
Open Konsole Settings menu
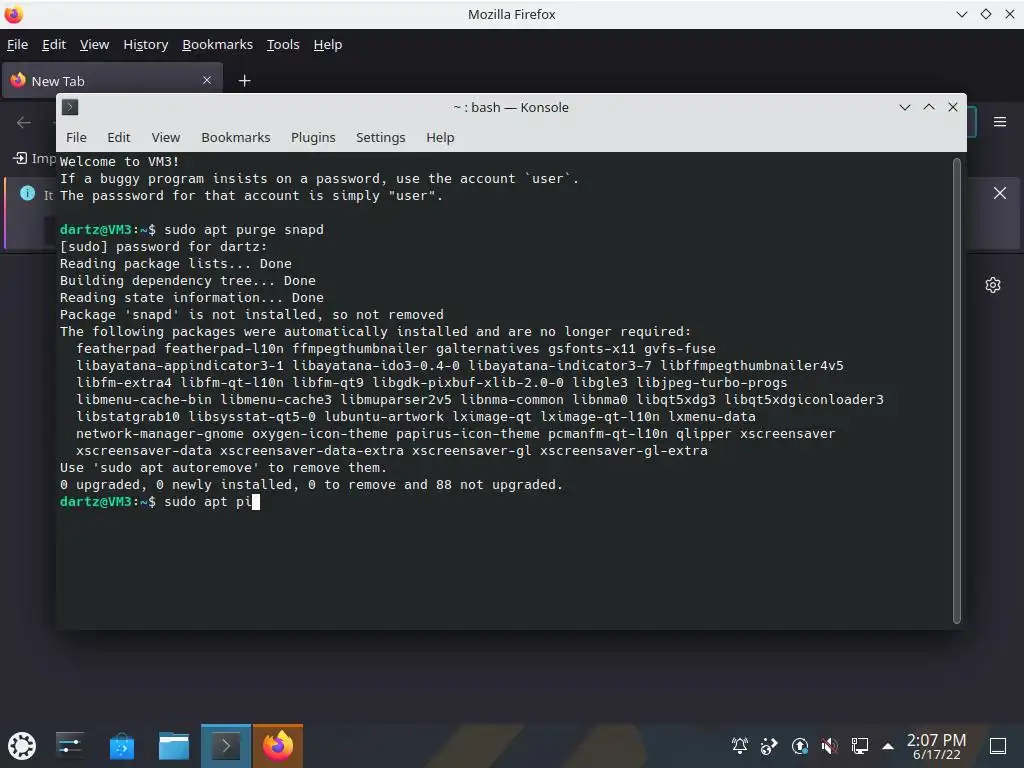(x=381, y=138)
